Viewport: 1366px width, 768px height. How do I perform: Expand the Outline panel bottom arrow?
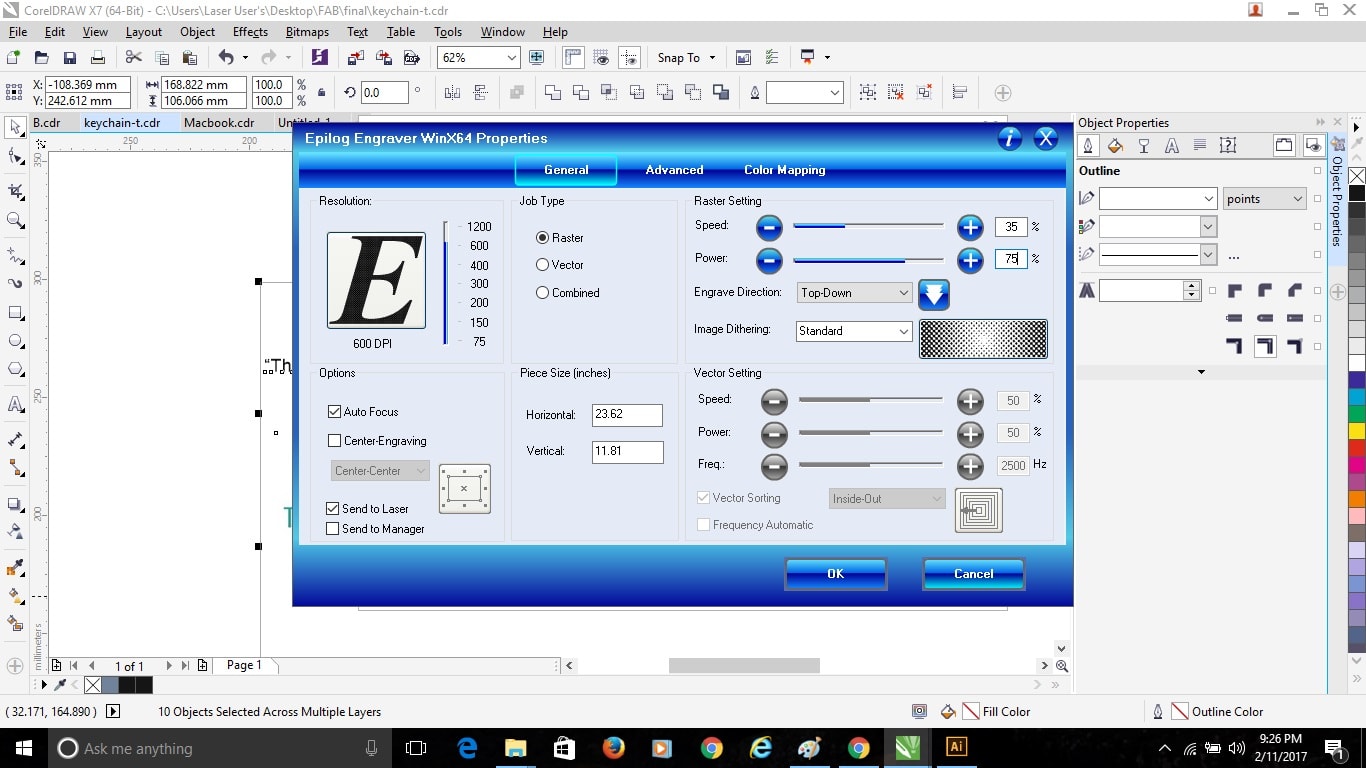[x=1201, y=372]
